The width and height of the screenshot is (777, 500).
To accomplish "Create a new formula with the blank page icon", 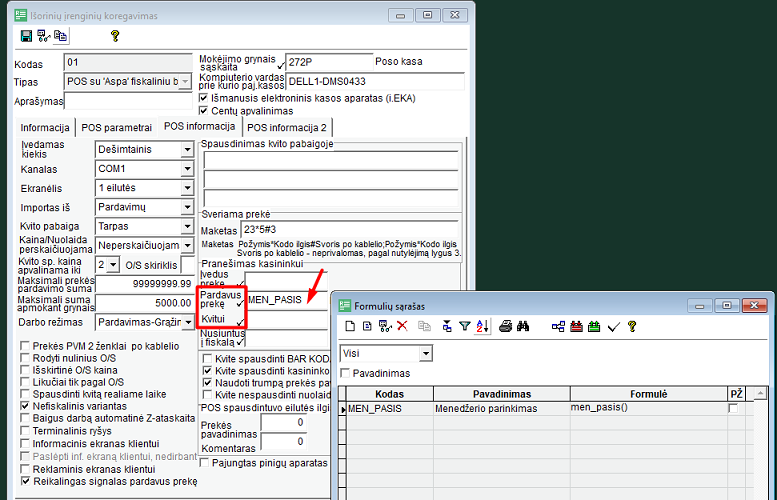I will pyautogui.click(x=350, y=326).
